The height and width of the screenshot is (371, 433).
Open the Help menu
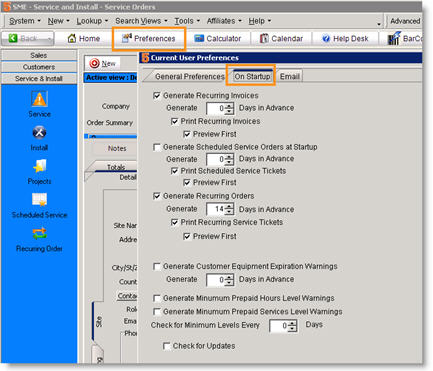pos(260,21)
